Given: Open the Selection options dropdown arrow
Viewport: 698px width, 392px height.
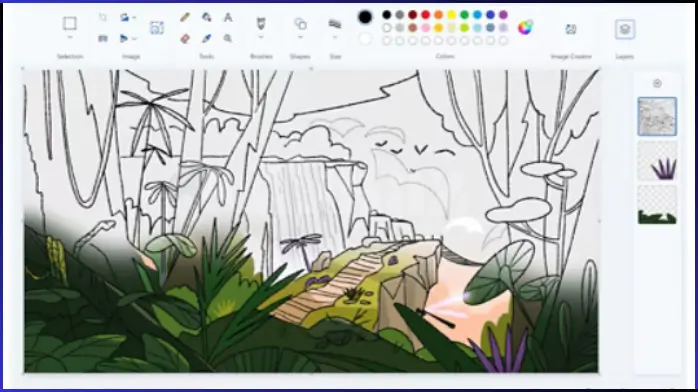Looking at the screenshot, I should pos(69,38).
